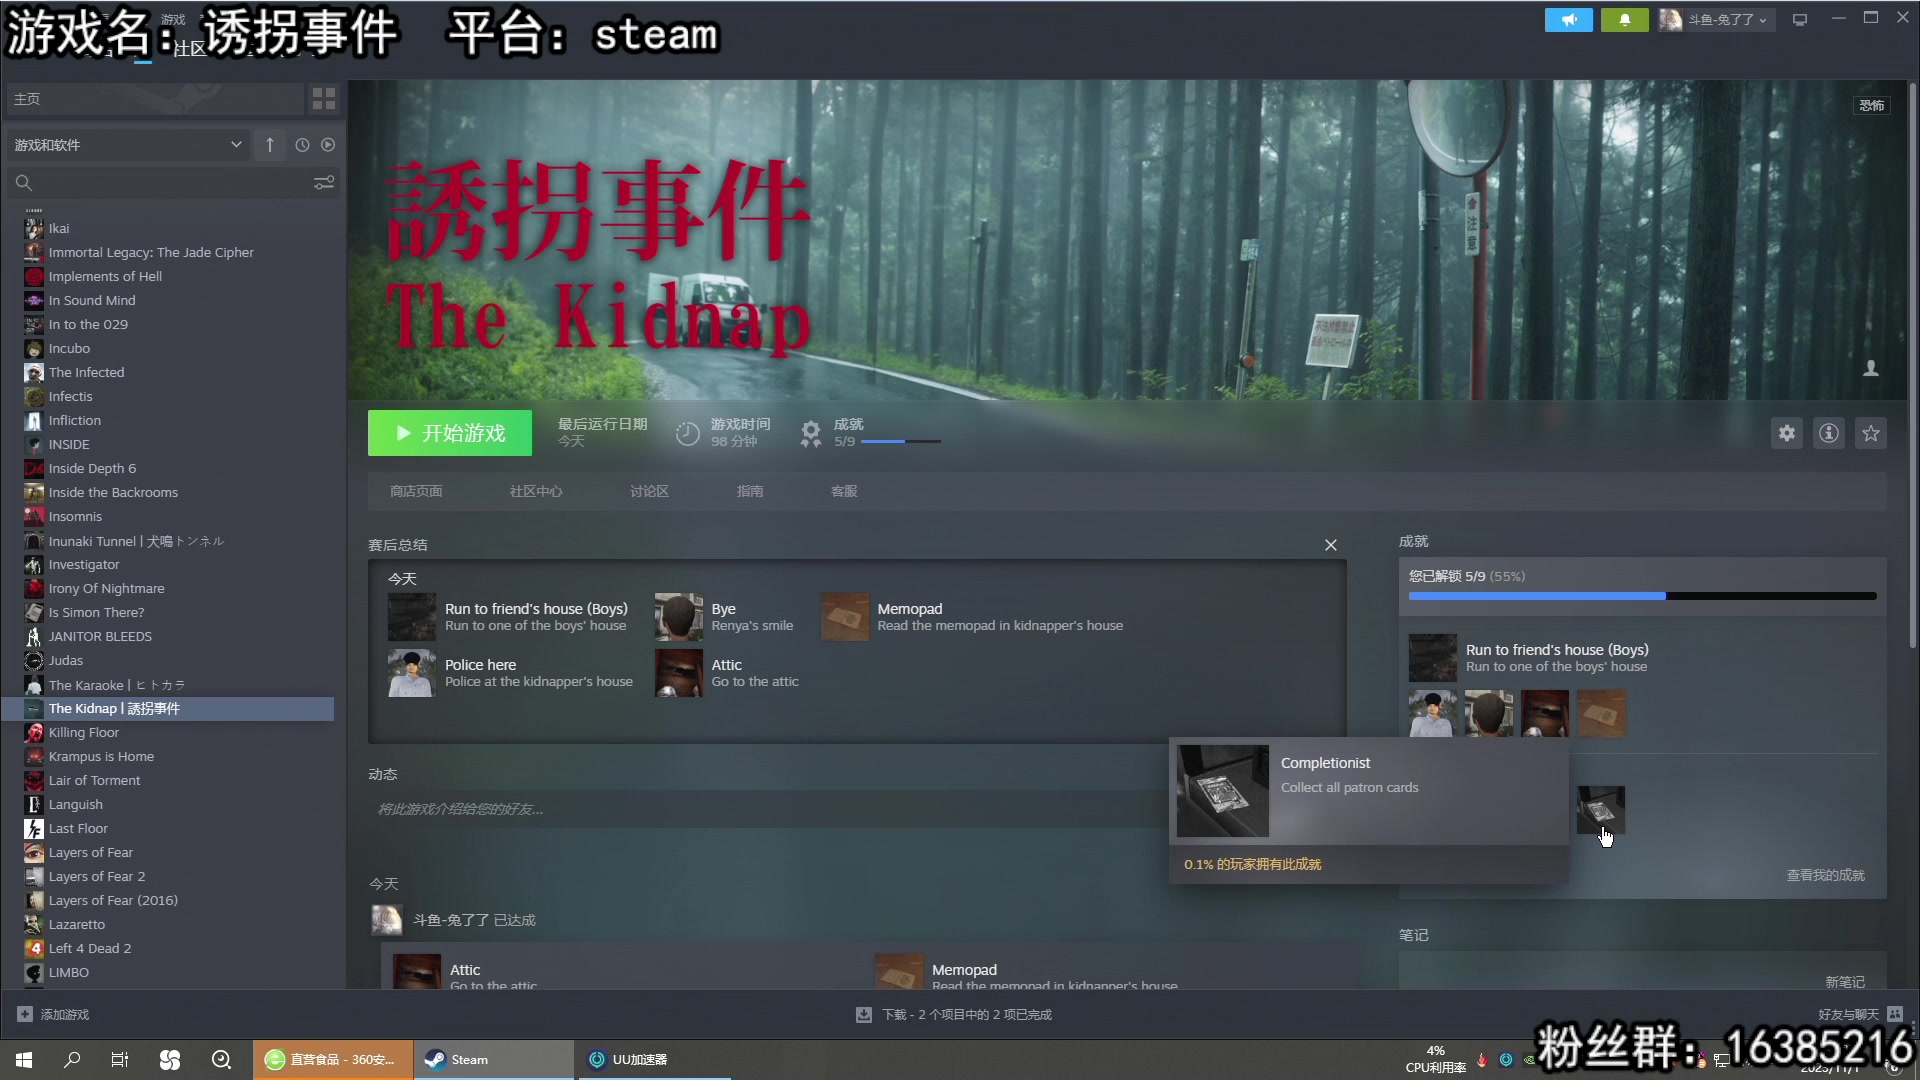
Task: Open game info icon
Action: click(1829, 433)
